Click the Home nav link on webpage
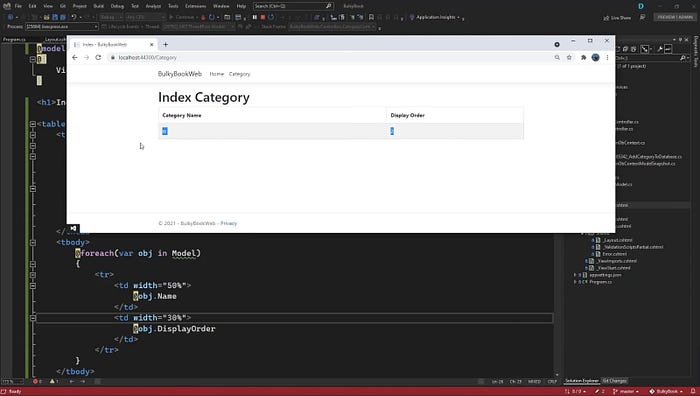This screenshot has height=396, width=700. coord(217,74)
